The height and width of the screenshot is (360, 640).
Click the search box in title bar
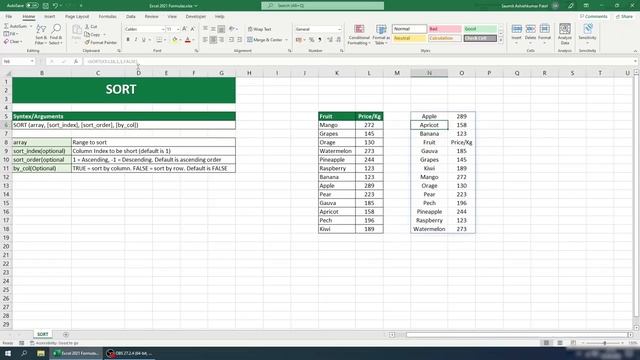click(322, 6)
